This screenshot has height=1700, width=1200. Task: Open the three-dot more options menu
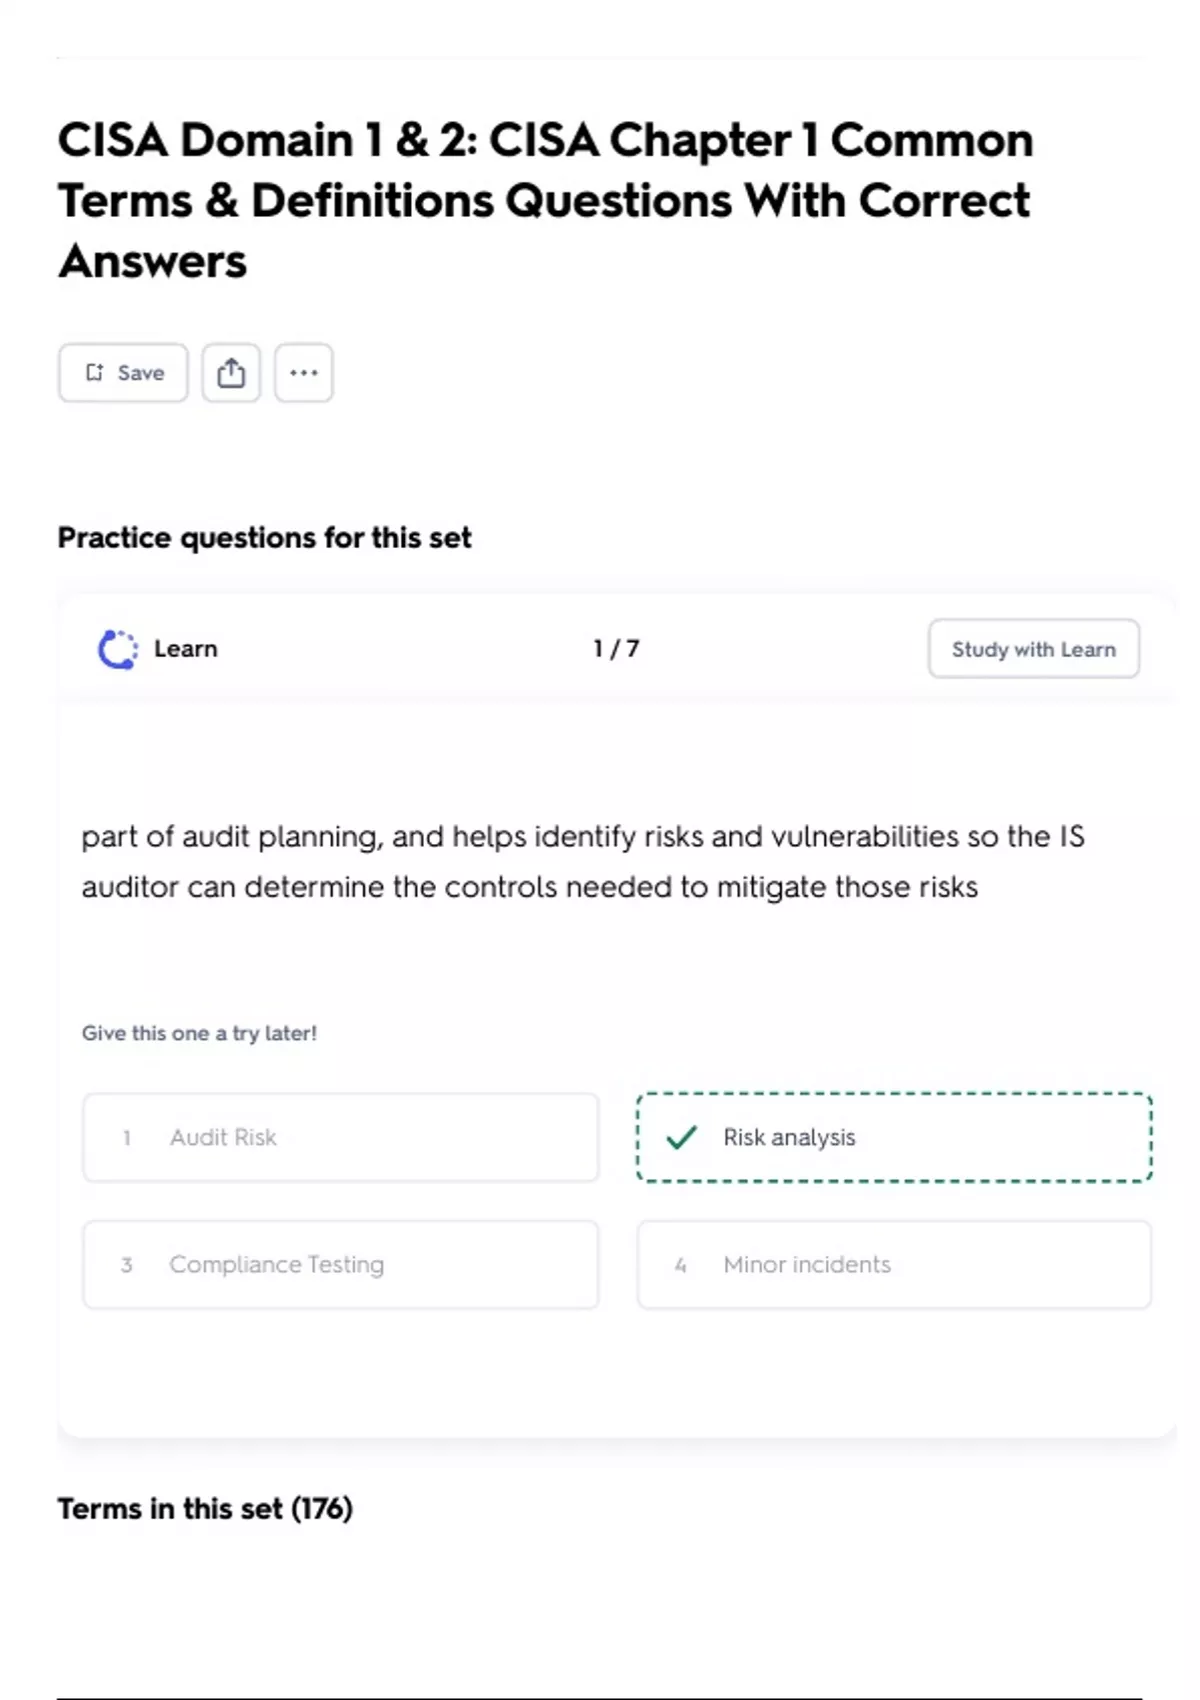[x=304, y=373]
